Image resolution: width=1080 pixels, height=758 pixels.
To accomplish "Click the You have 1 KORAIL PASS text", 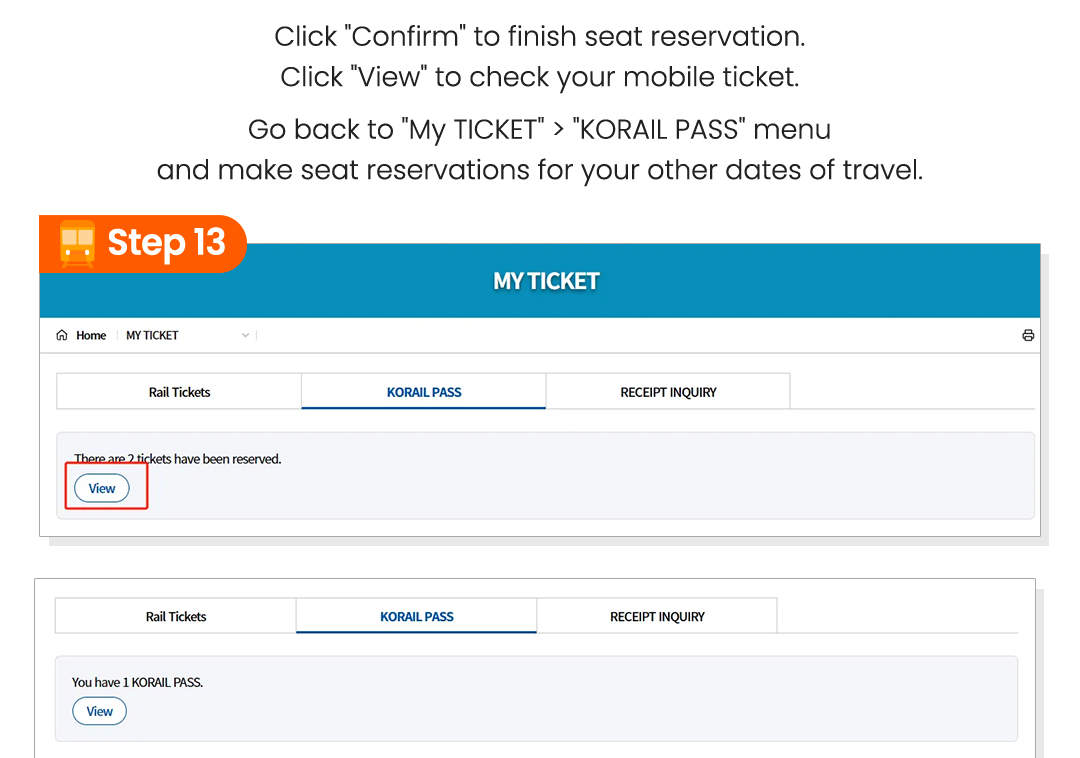I will pos(137,682).
